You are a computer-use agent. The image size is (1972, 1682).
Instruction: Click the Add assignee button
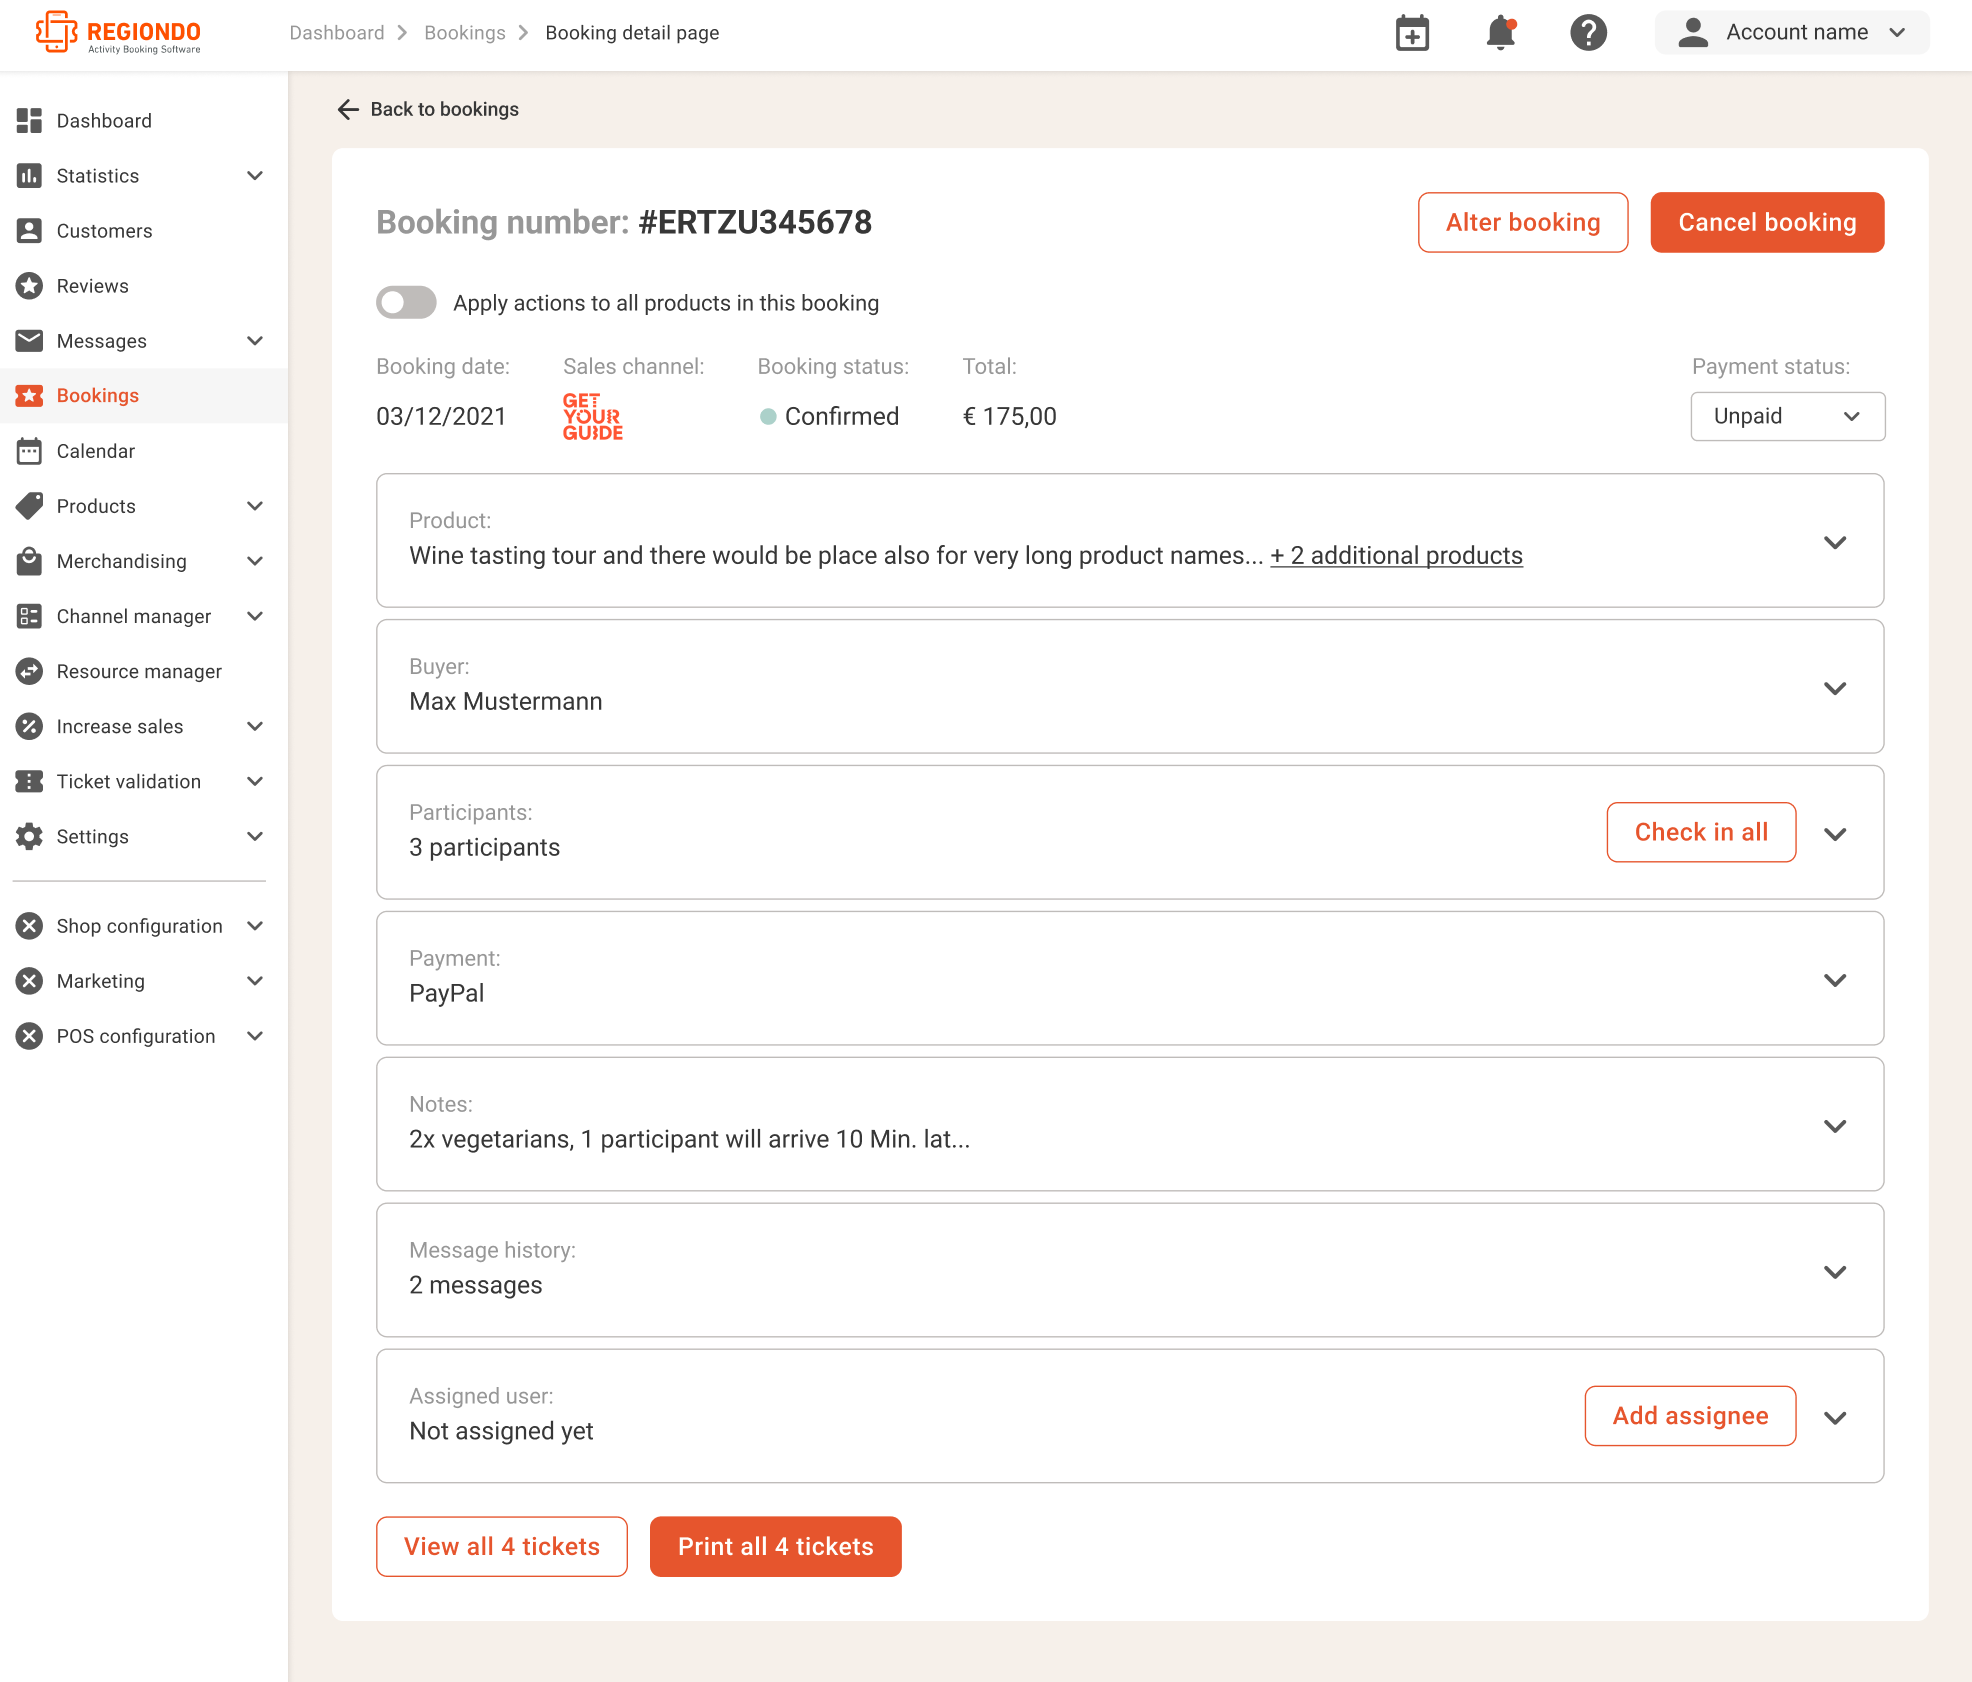tap(1690, 1416)
